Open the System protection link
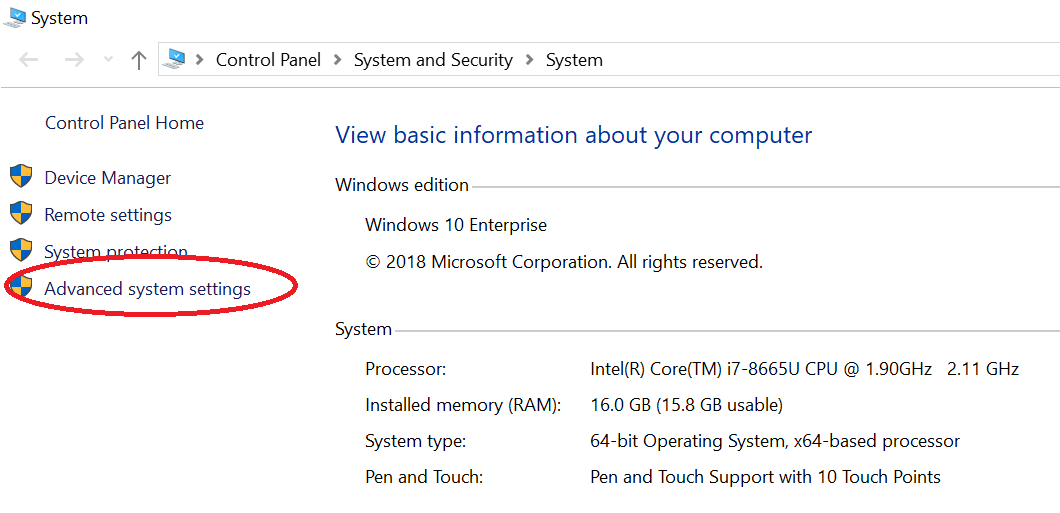1060x513 pixels. [116, 252]
